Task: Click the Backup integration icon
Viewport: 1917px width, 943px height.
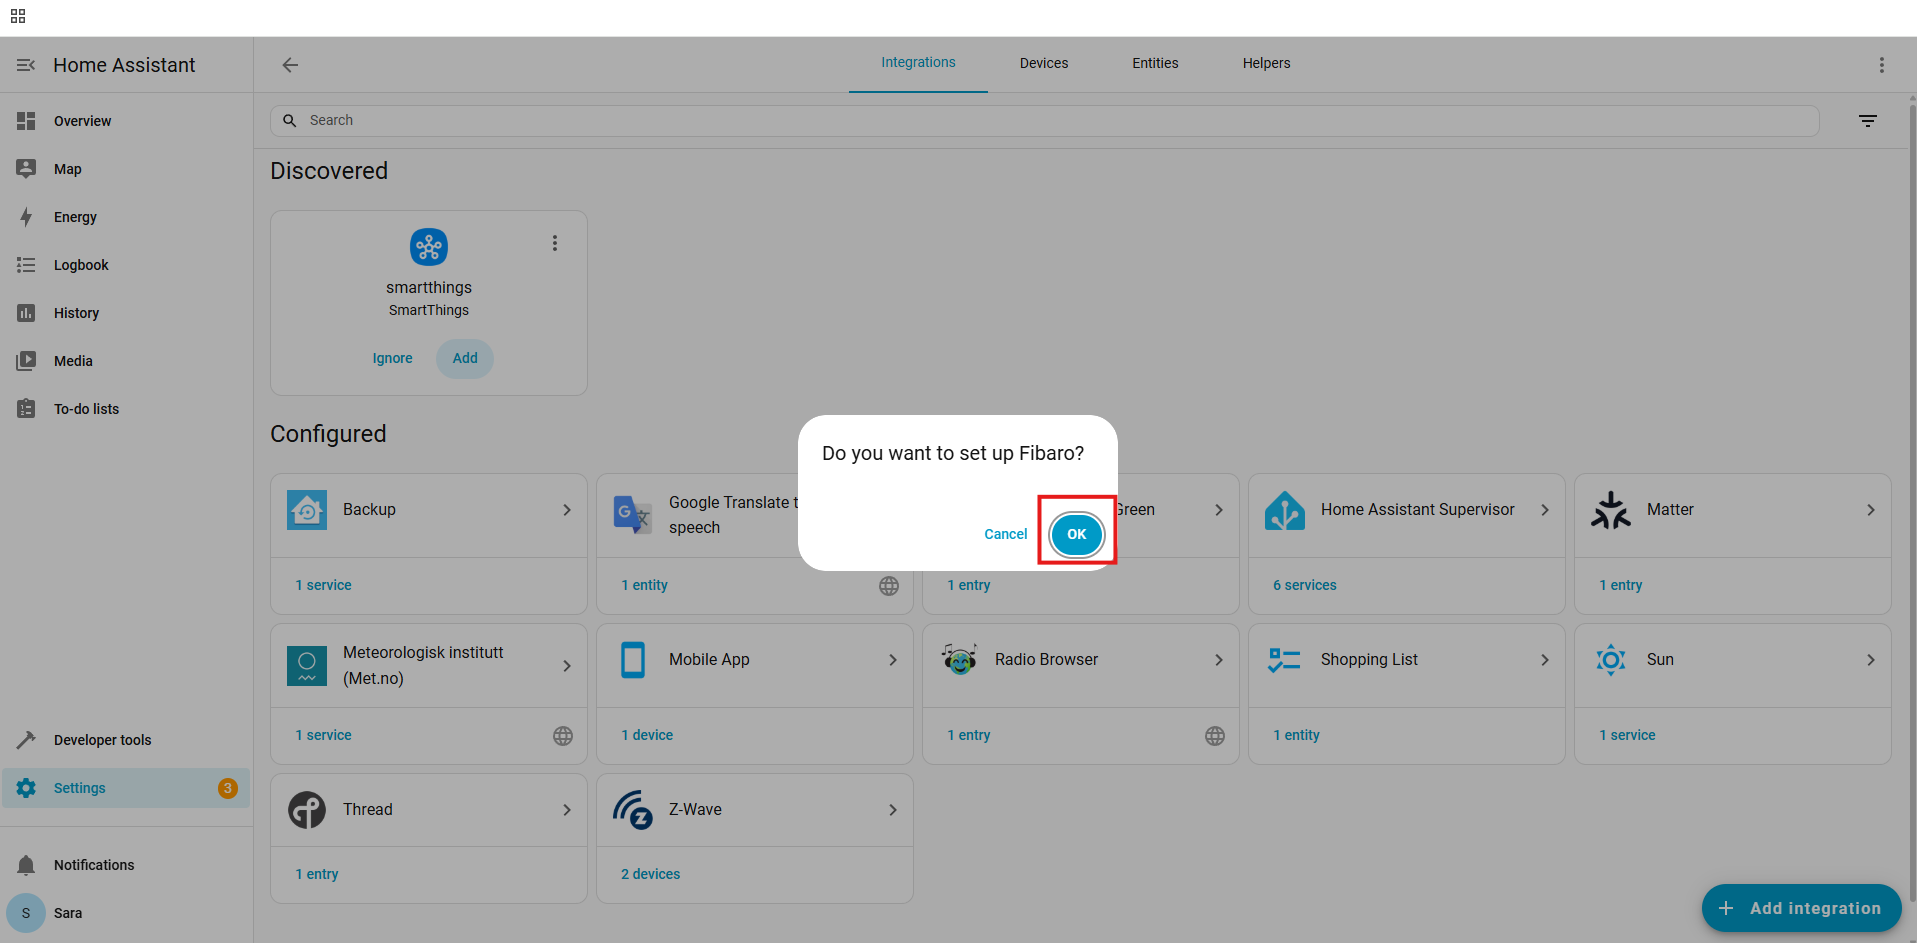Action: pos(307,510)
